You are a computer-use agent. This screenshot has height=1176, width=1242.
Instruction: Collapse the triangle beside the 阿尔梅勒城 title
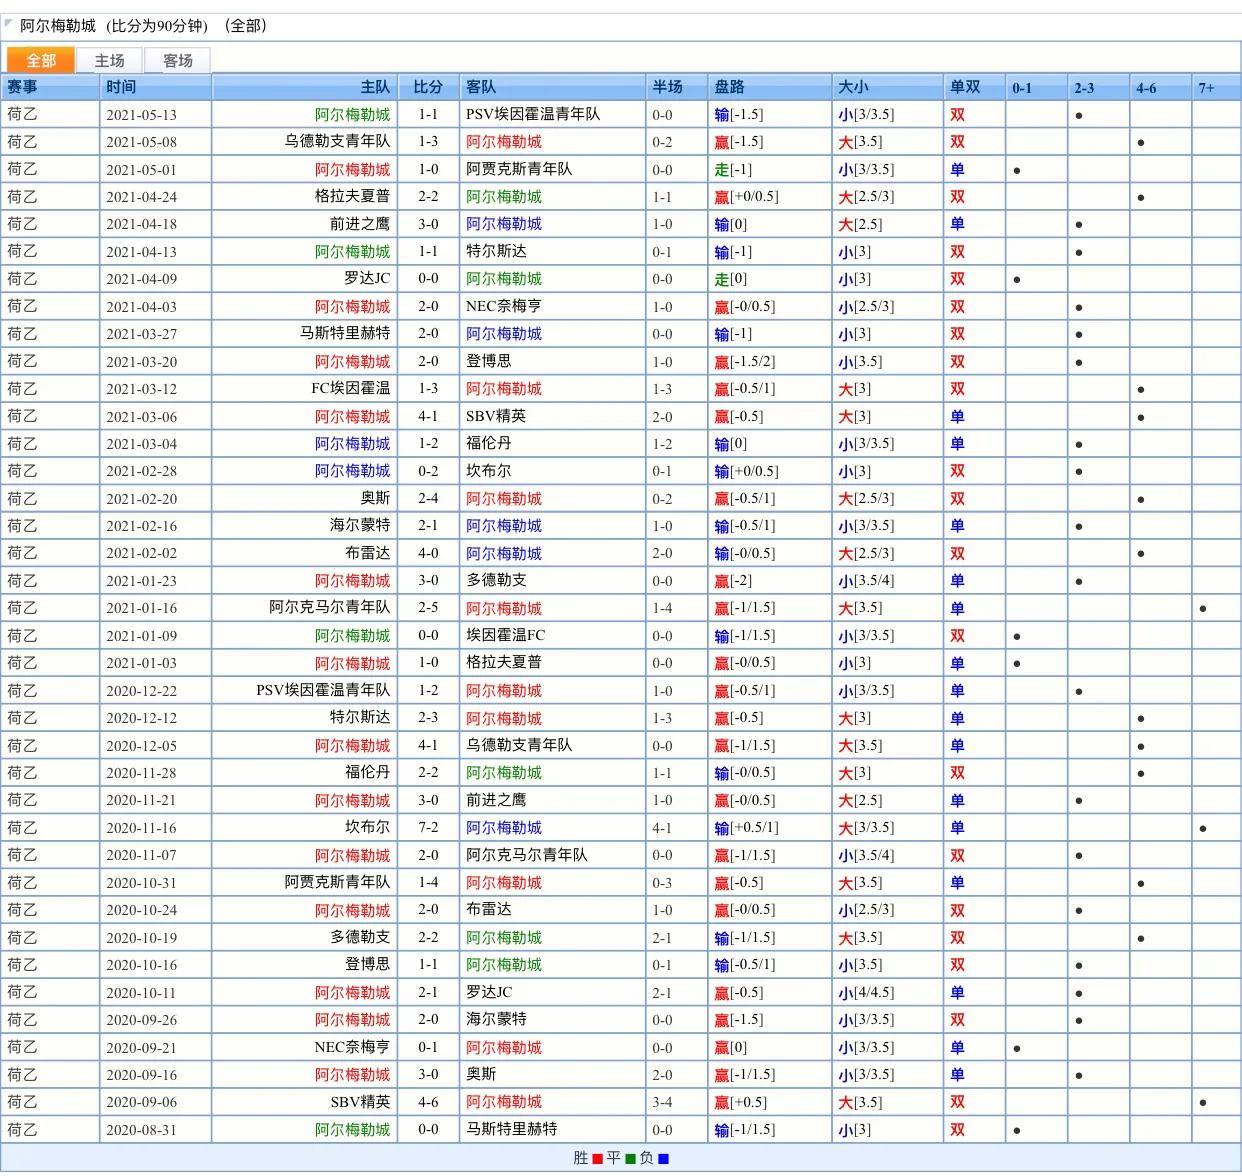click(x=9, y=23)
